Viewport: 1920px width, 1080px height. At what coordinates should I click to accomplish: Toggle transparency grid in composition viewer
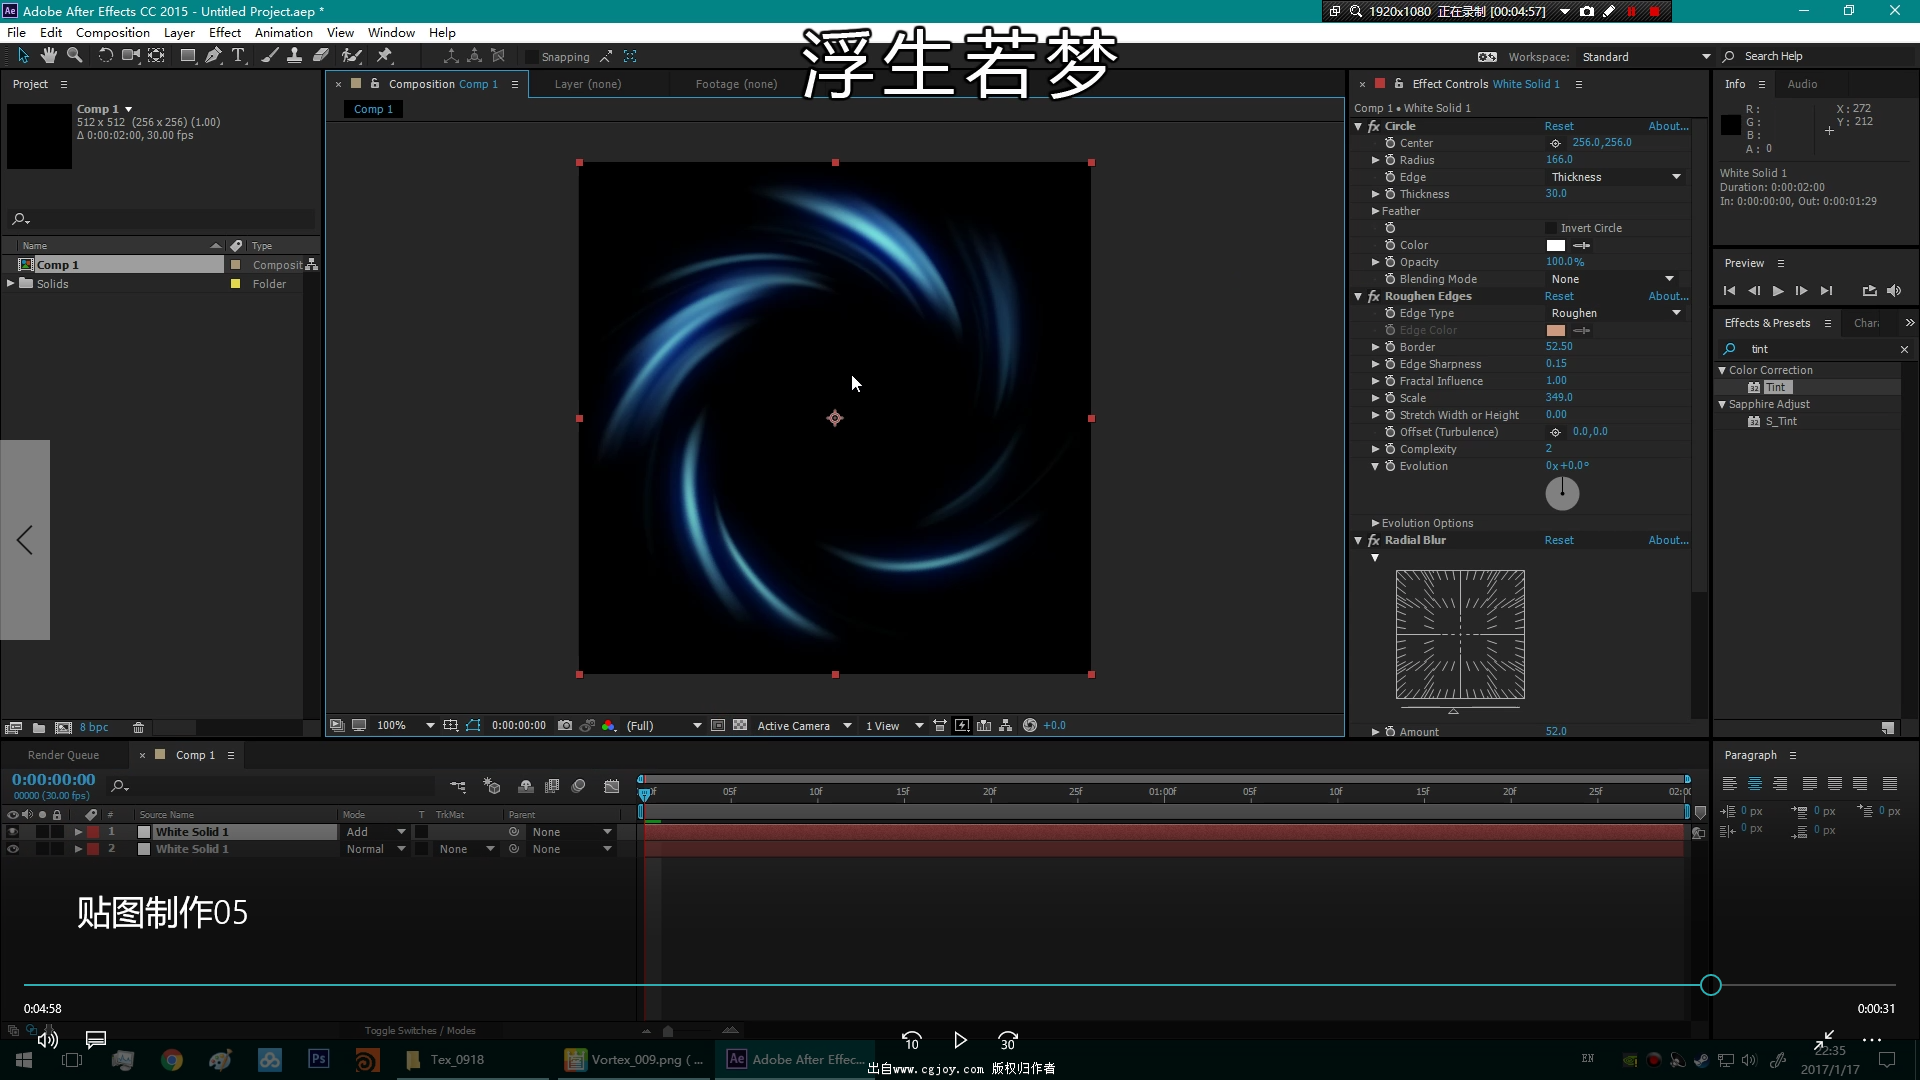coord(740,726)
